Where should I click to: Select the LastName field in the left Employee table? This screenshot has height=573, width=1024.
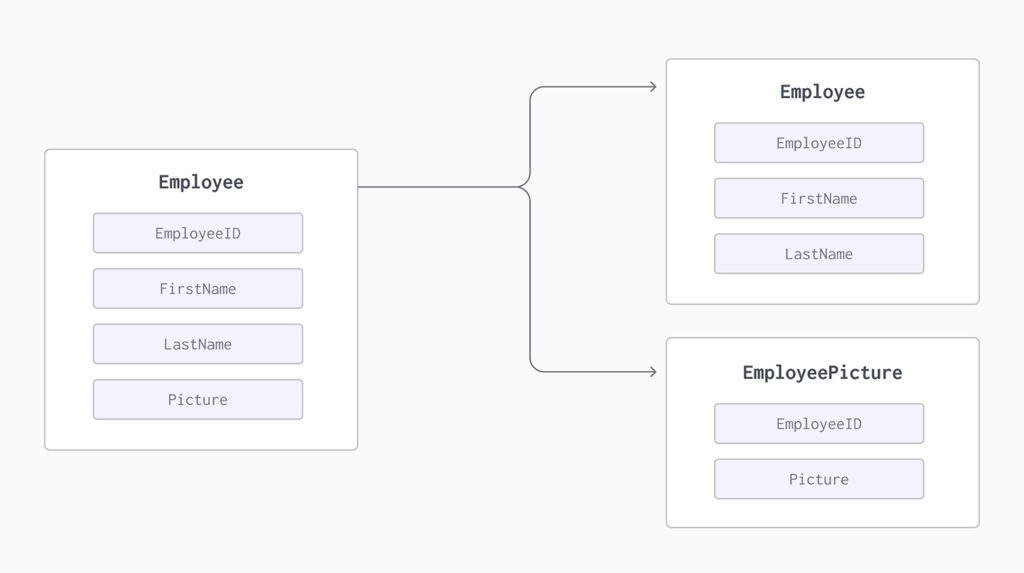[198, 344]
